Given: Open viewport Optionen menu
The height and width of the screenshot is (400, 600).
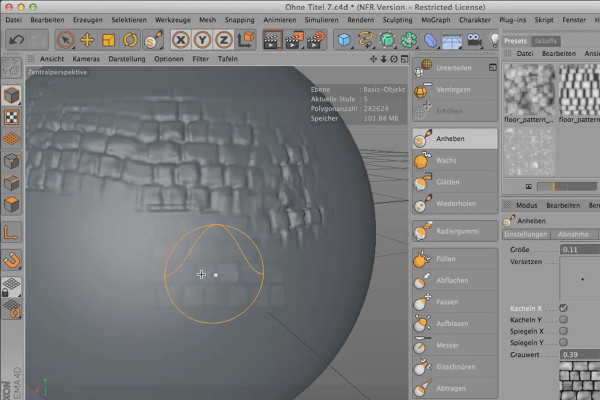Looking at the screenshot, I should pos(169,59).
